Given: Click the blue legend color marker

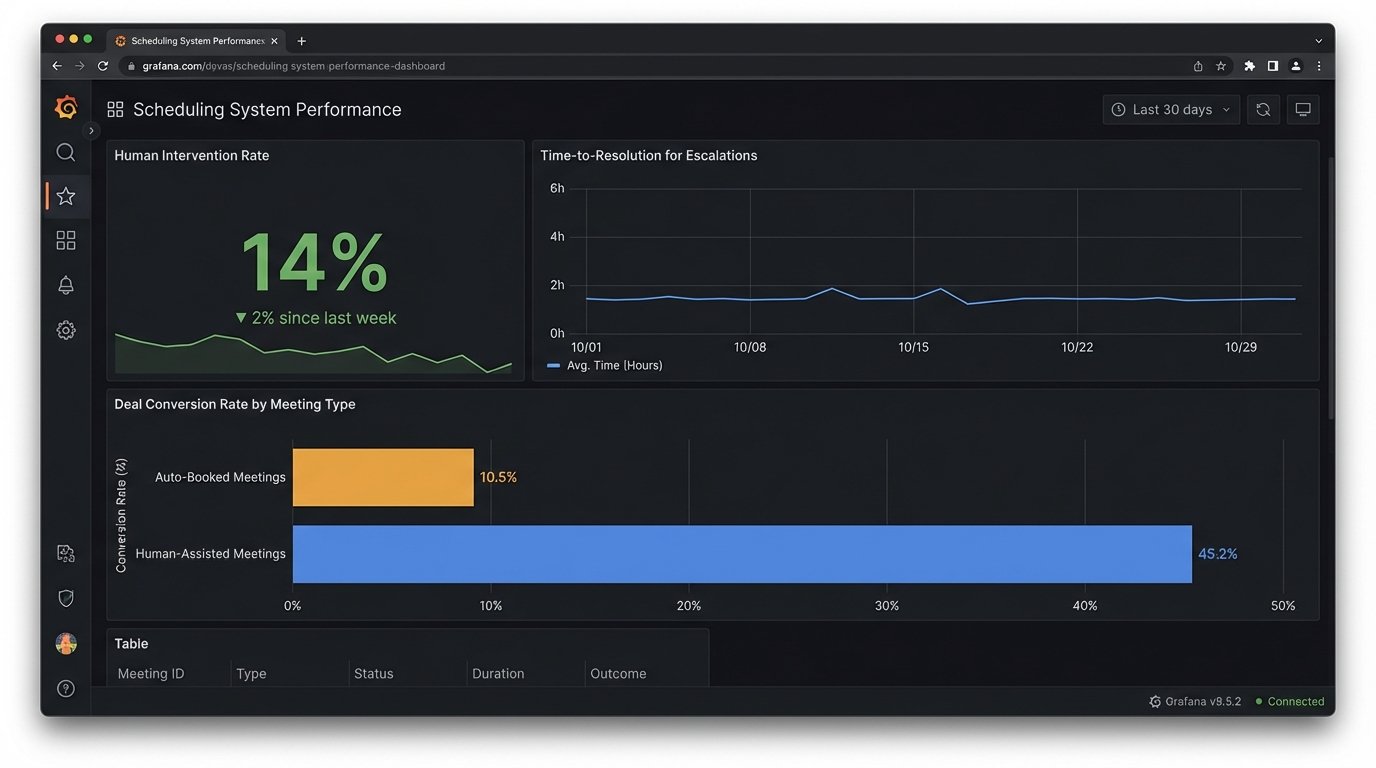Looking at the screenshot, I should click(x=552, y=365).
